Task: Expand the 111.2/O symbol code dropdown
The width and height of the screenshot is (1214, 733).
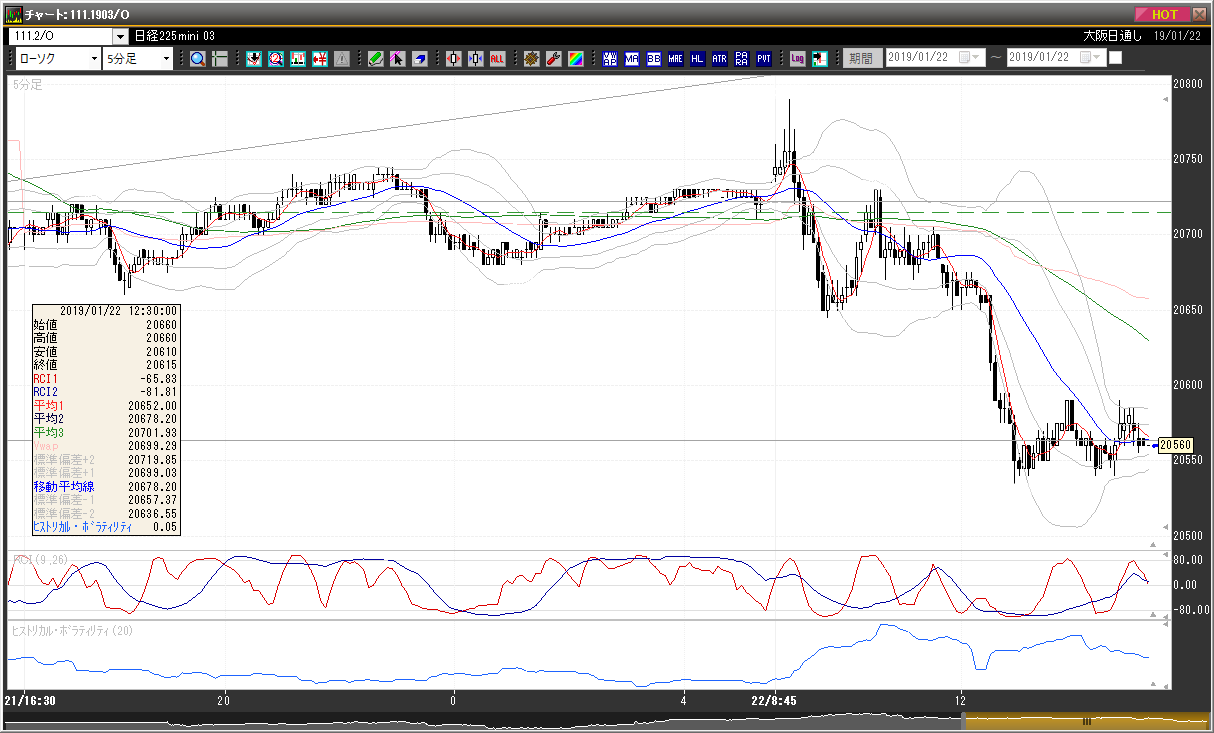Action: (68, 35)
